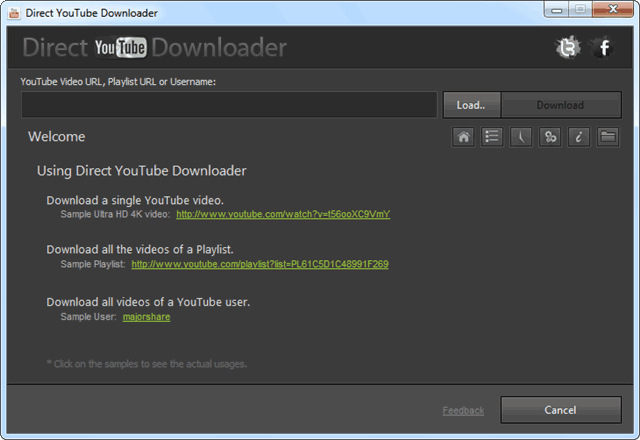640x440 pixels.
Task: Click the "Welcome" heading
Action: tap(57, 137)
